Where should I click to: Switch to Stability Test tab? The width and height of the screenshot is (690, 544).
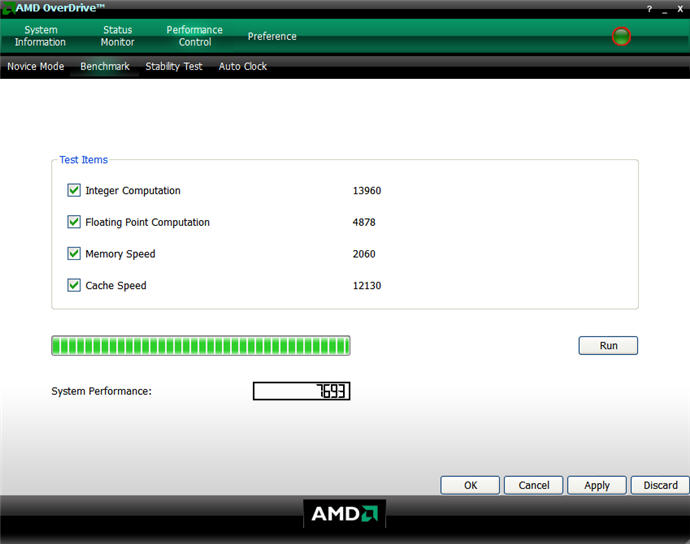click(x=174, y=66)
